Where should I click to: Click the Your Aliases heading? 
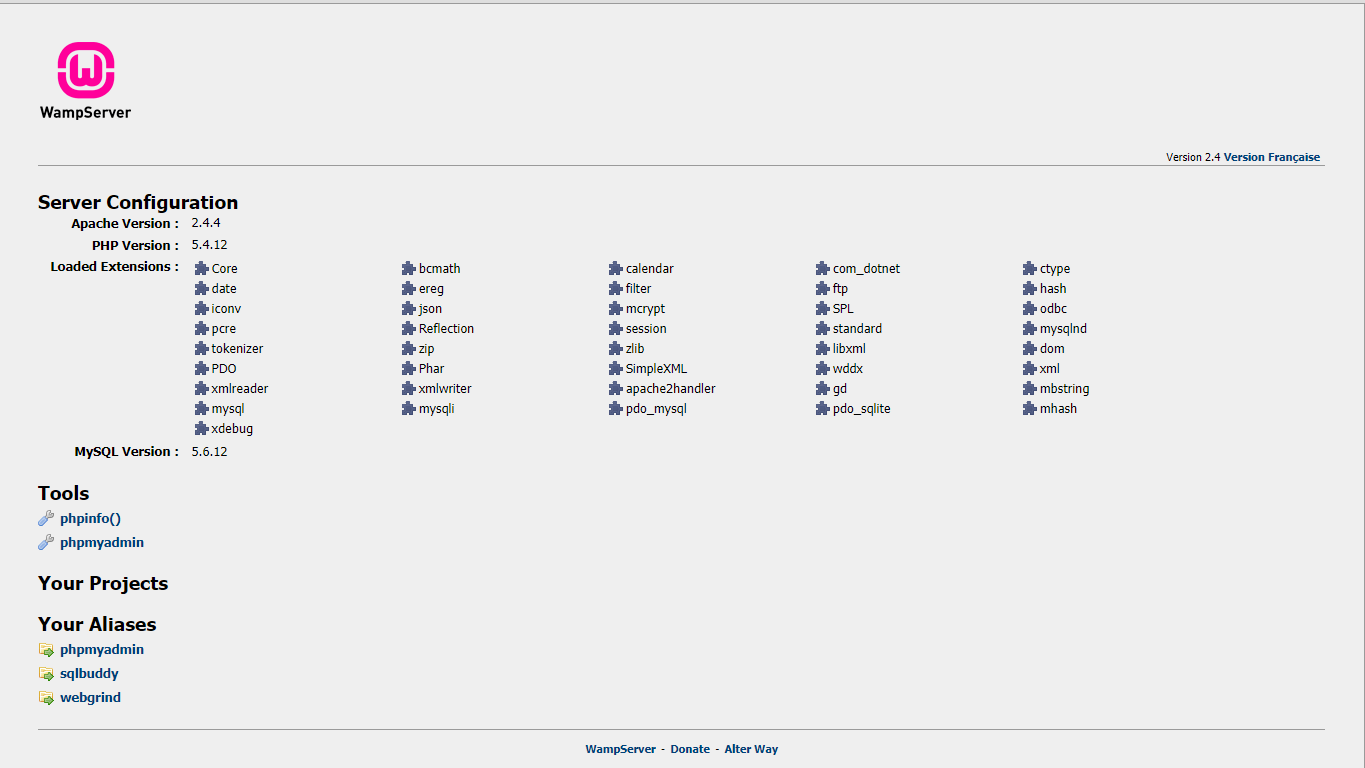click(x=97, y=624)
